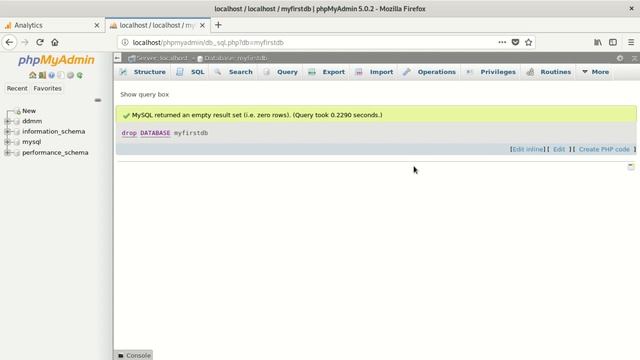Click the small icon below Create PHP code
This screenshot has height=360, width=640.
click(x=631, y=166)
